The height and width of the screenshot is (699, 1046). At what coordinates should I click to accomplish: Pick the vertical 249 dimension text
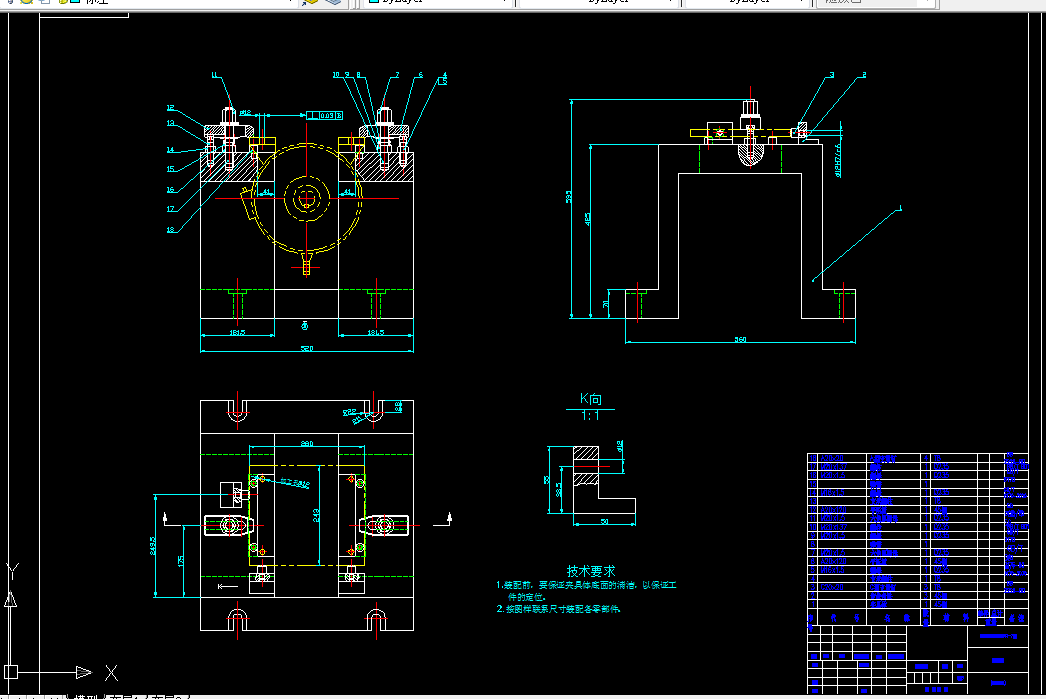pyautogui.click(x=316, y=515)
